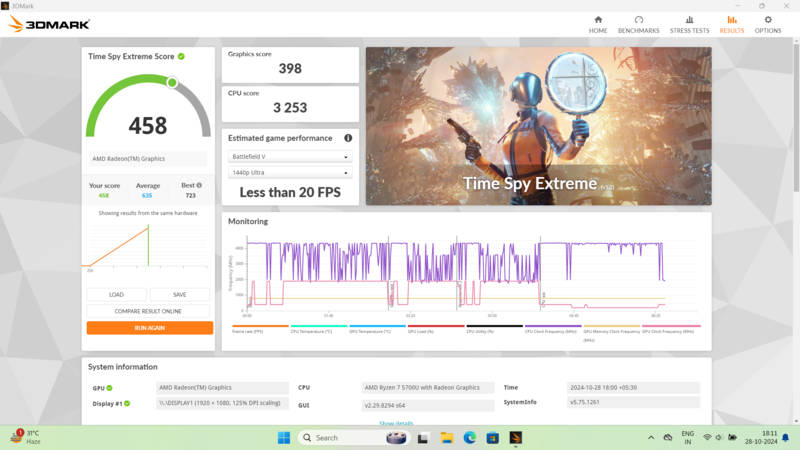Click the average score value 635
The height and width of the screenshot is (450, 800).
(x=147, y=195)
